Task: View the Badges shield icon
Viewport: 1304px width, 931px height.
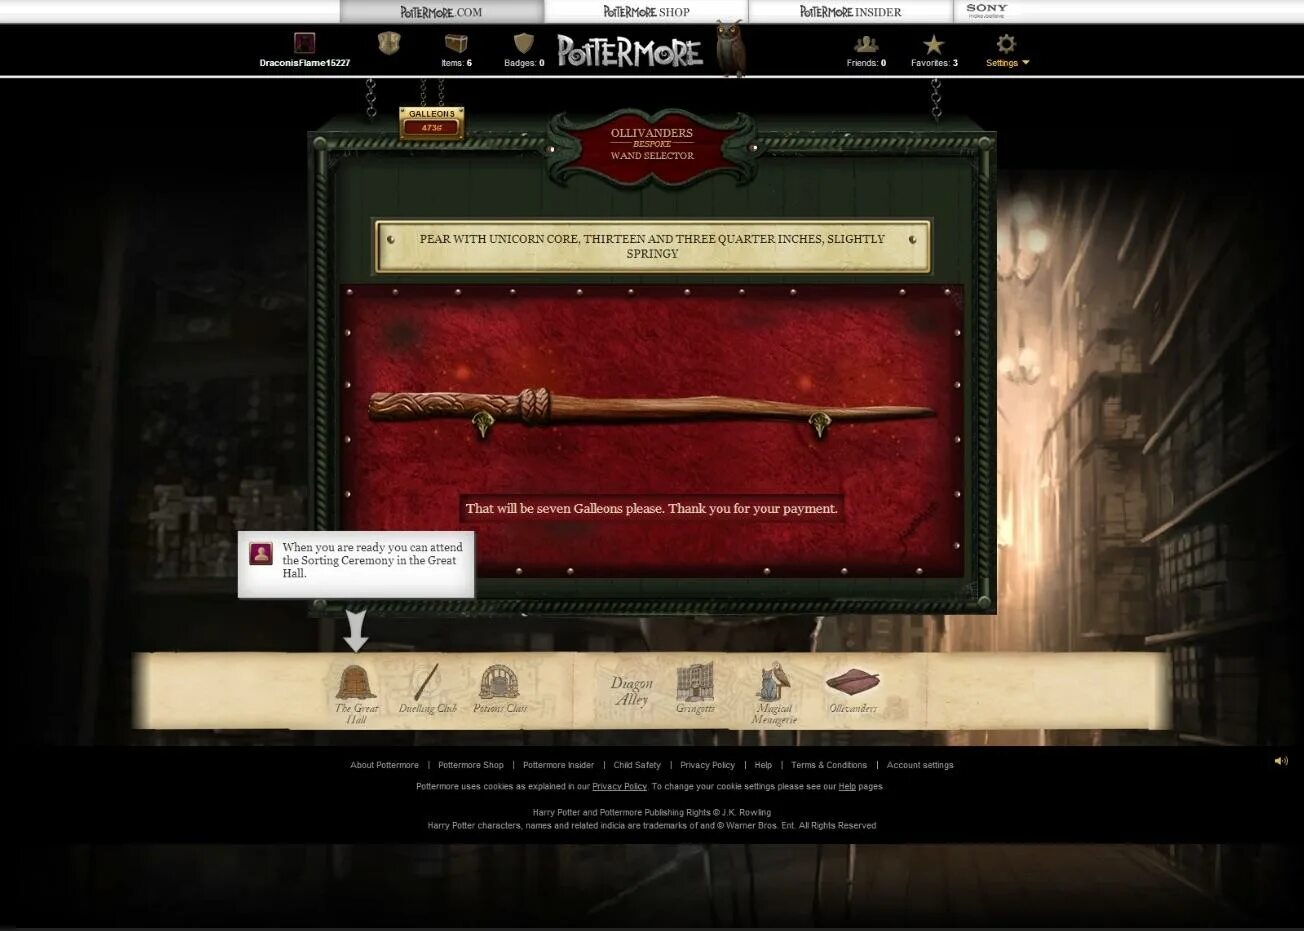Action: 524,43
